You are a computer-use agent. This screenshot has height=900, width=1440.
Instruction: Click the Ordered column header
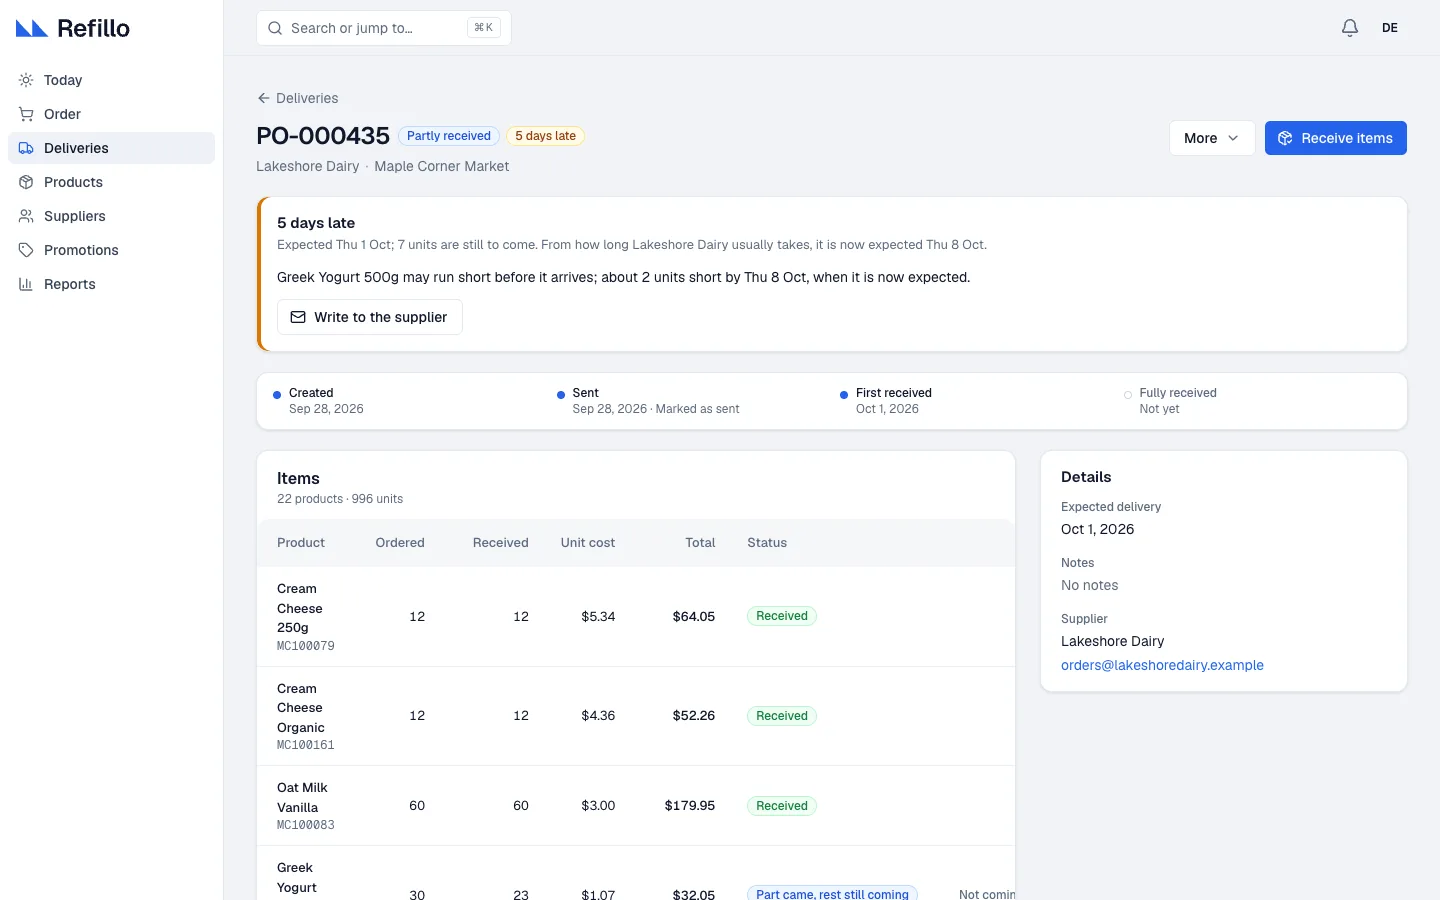(x=400, y=543)
